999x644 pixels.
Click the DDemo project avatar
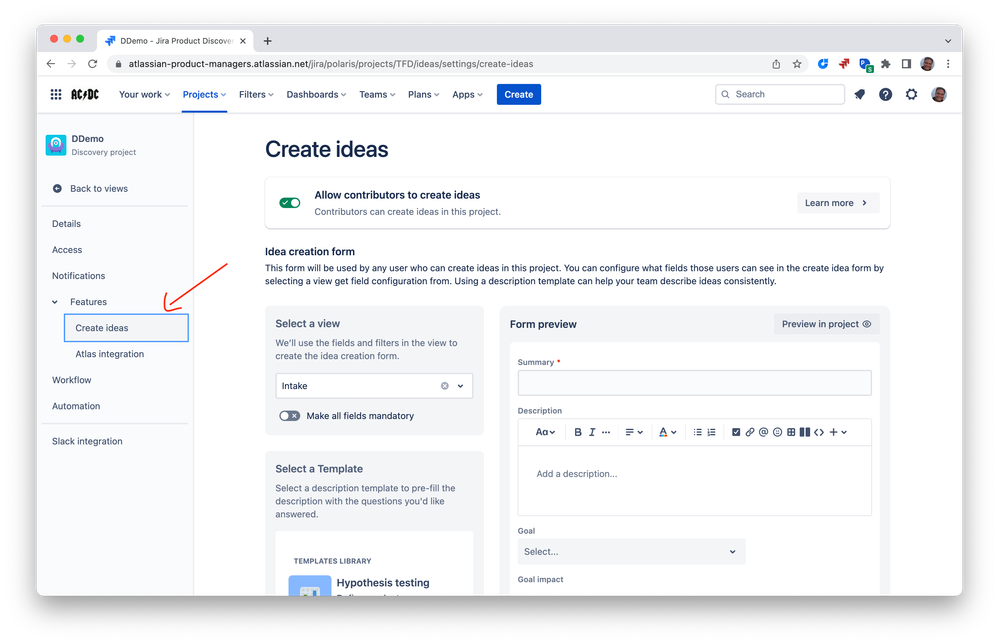(x=56, y=145)
